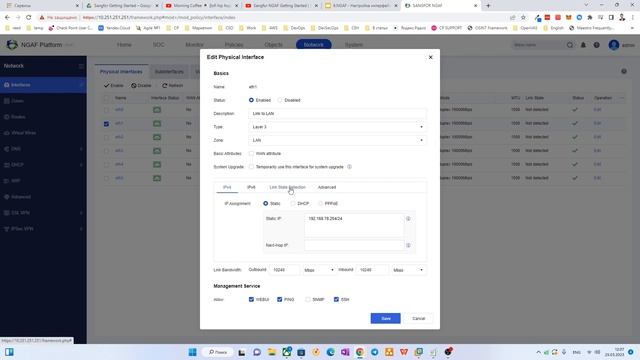The image size is (640, 360).
Task: Open the Zone dropdown showing LAN
Action: point(338,140)
